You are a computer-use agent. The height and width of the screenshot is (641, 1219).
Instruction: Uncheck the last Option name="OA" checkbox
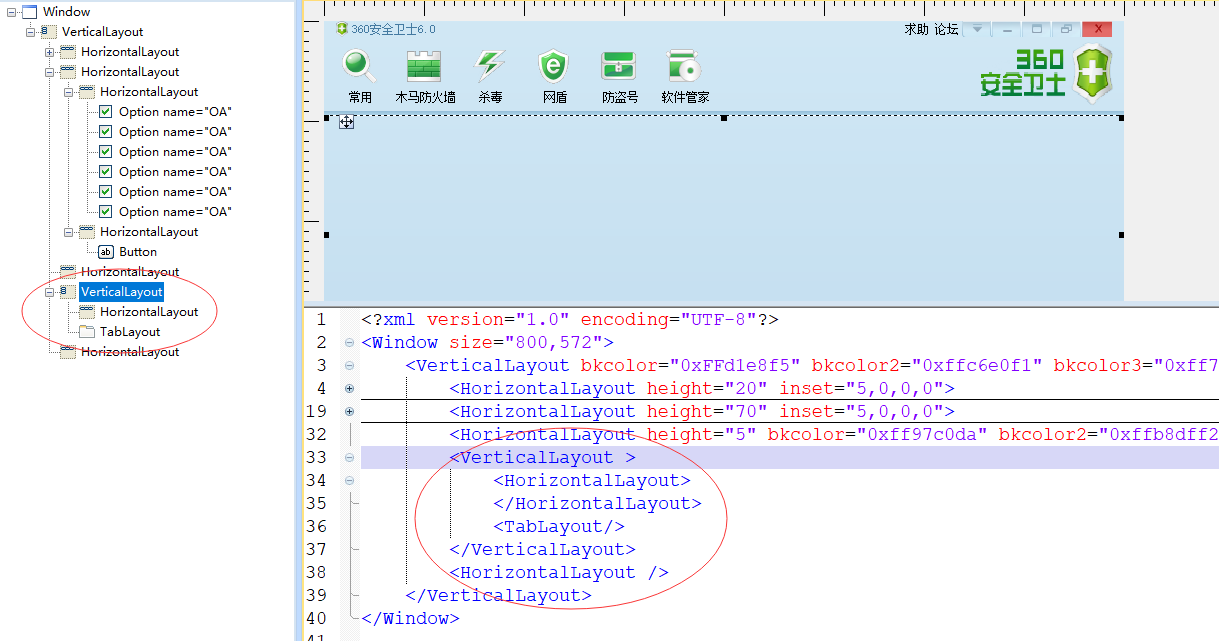pos(105,211)
